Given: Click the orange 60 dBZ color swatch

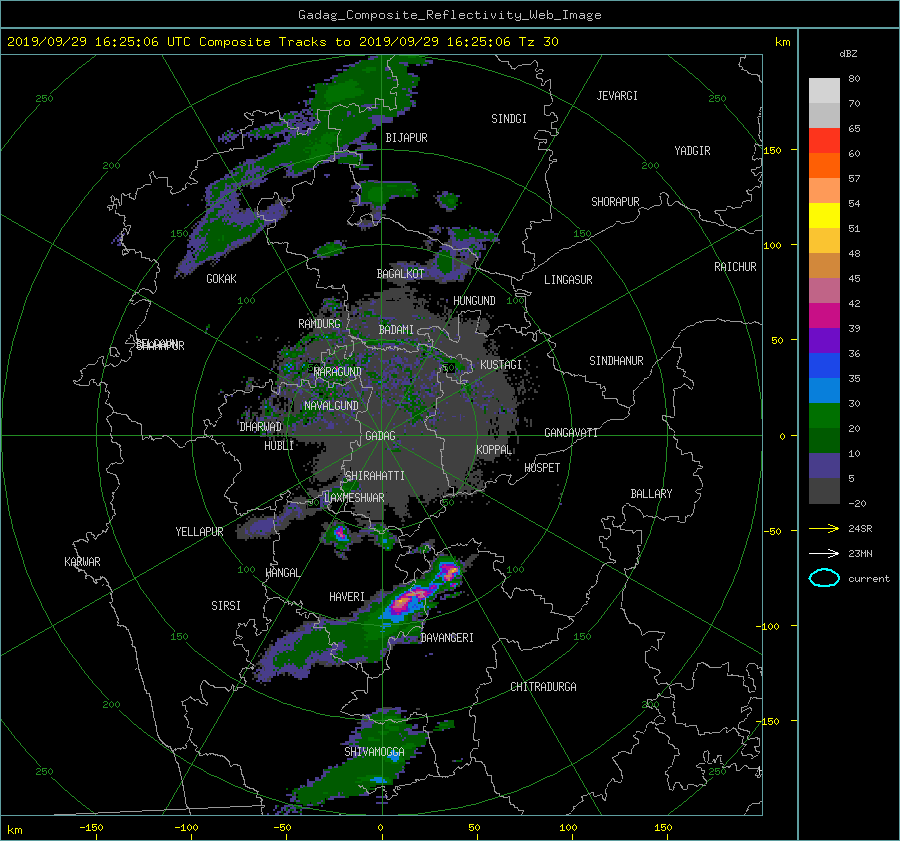Looking at the screenshot, I should click(824, 165).
